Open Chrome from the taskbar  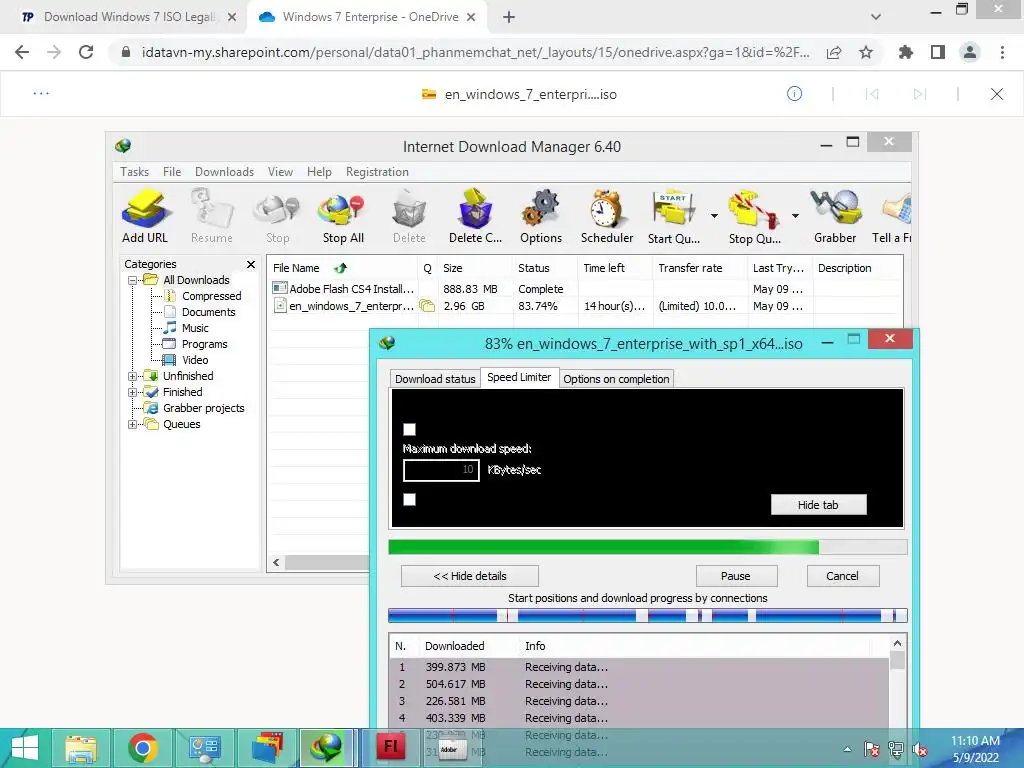pos(142,748)
